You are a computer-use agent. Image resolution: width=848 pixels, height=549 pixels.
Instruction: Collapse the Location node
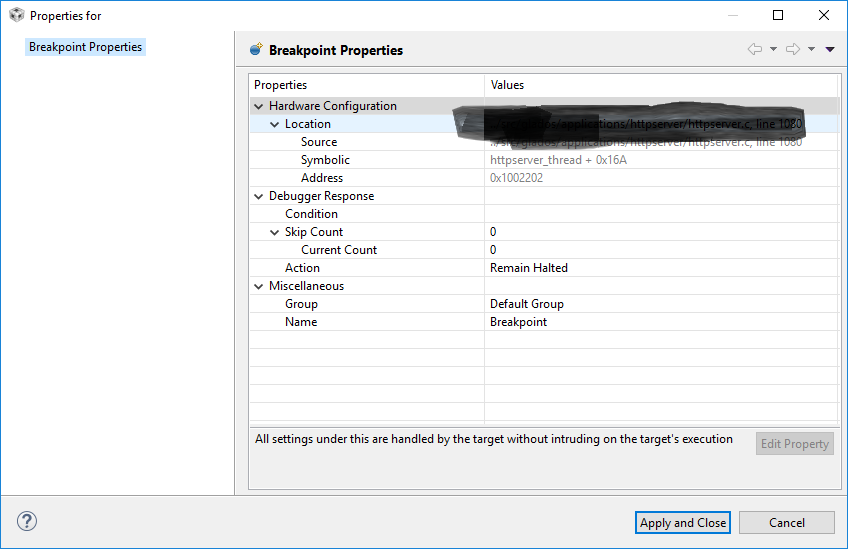275,124
